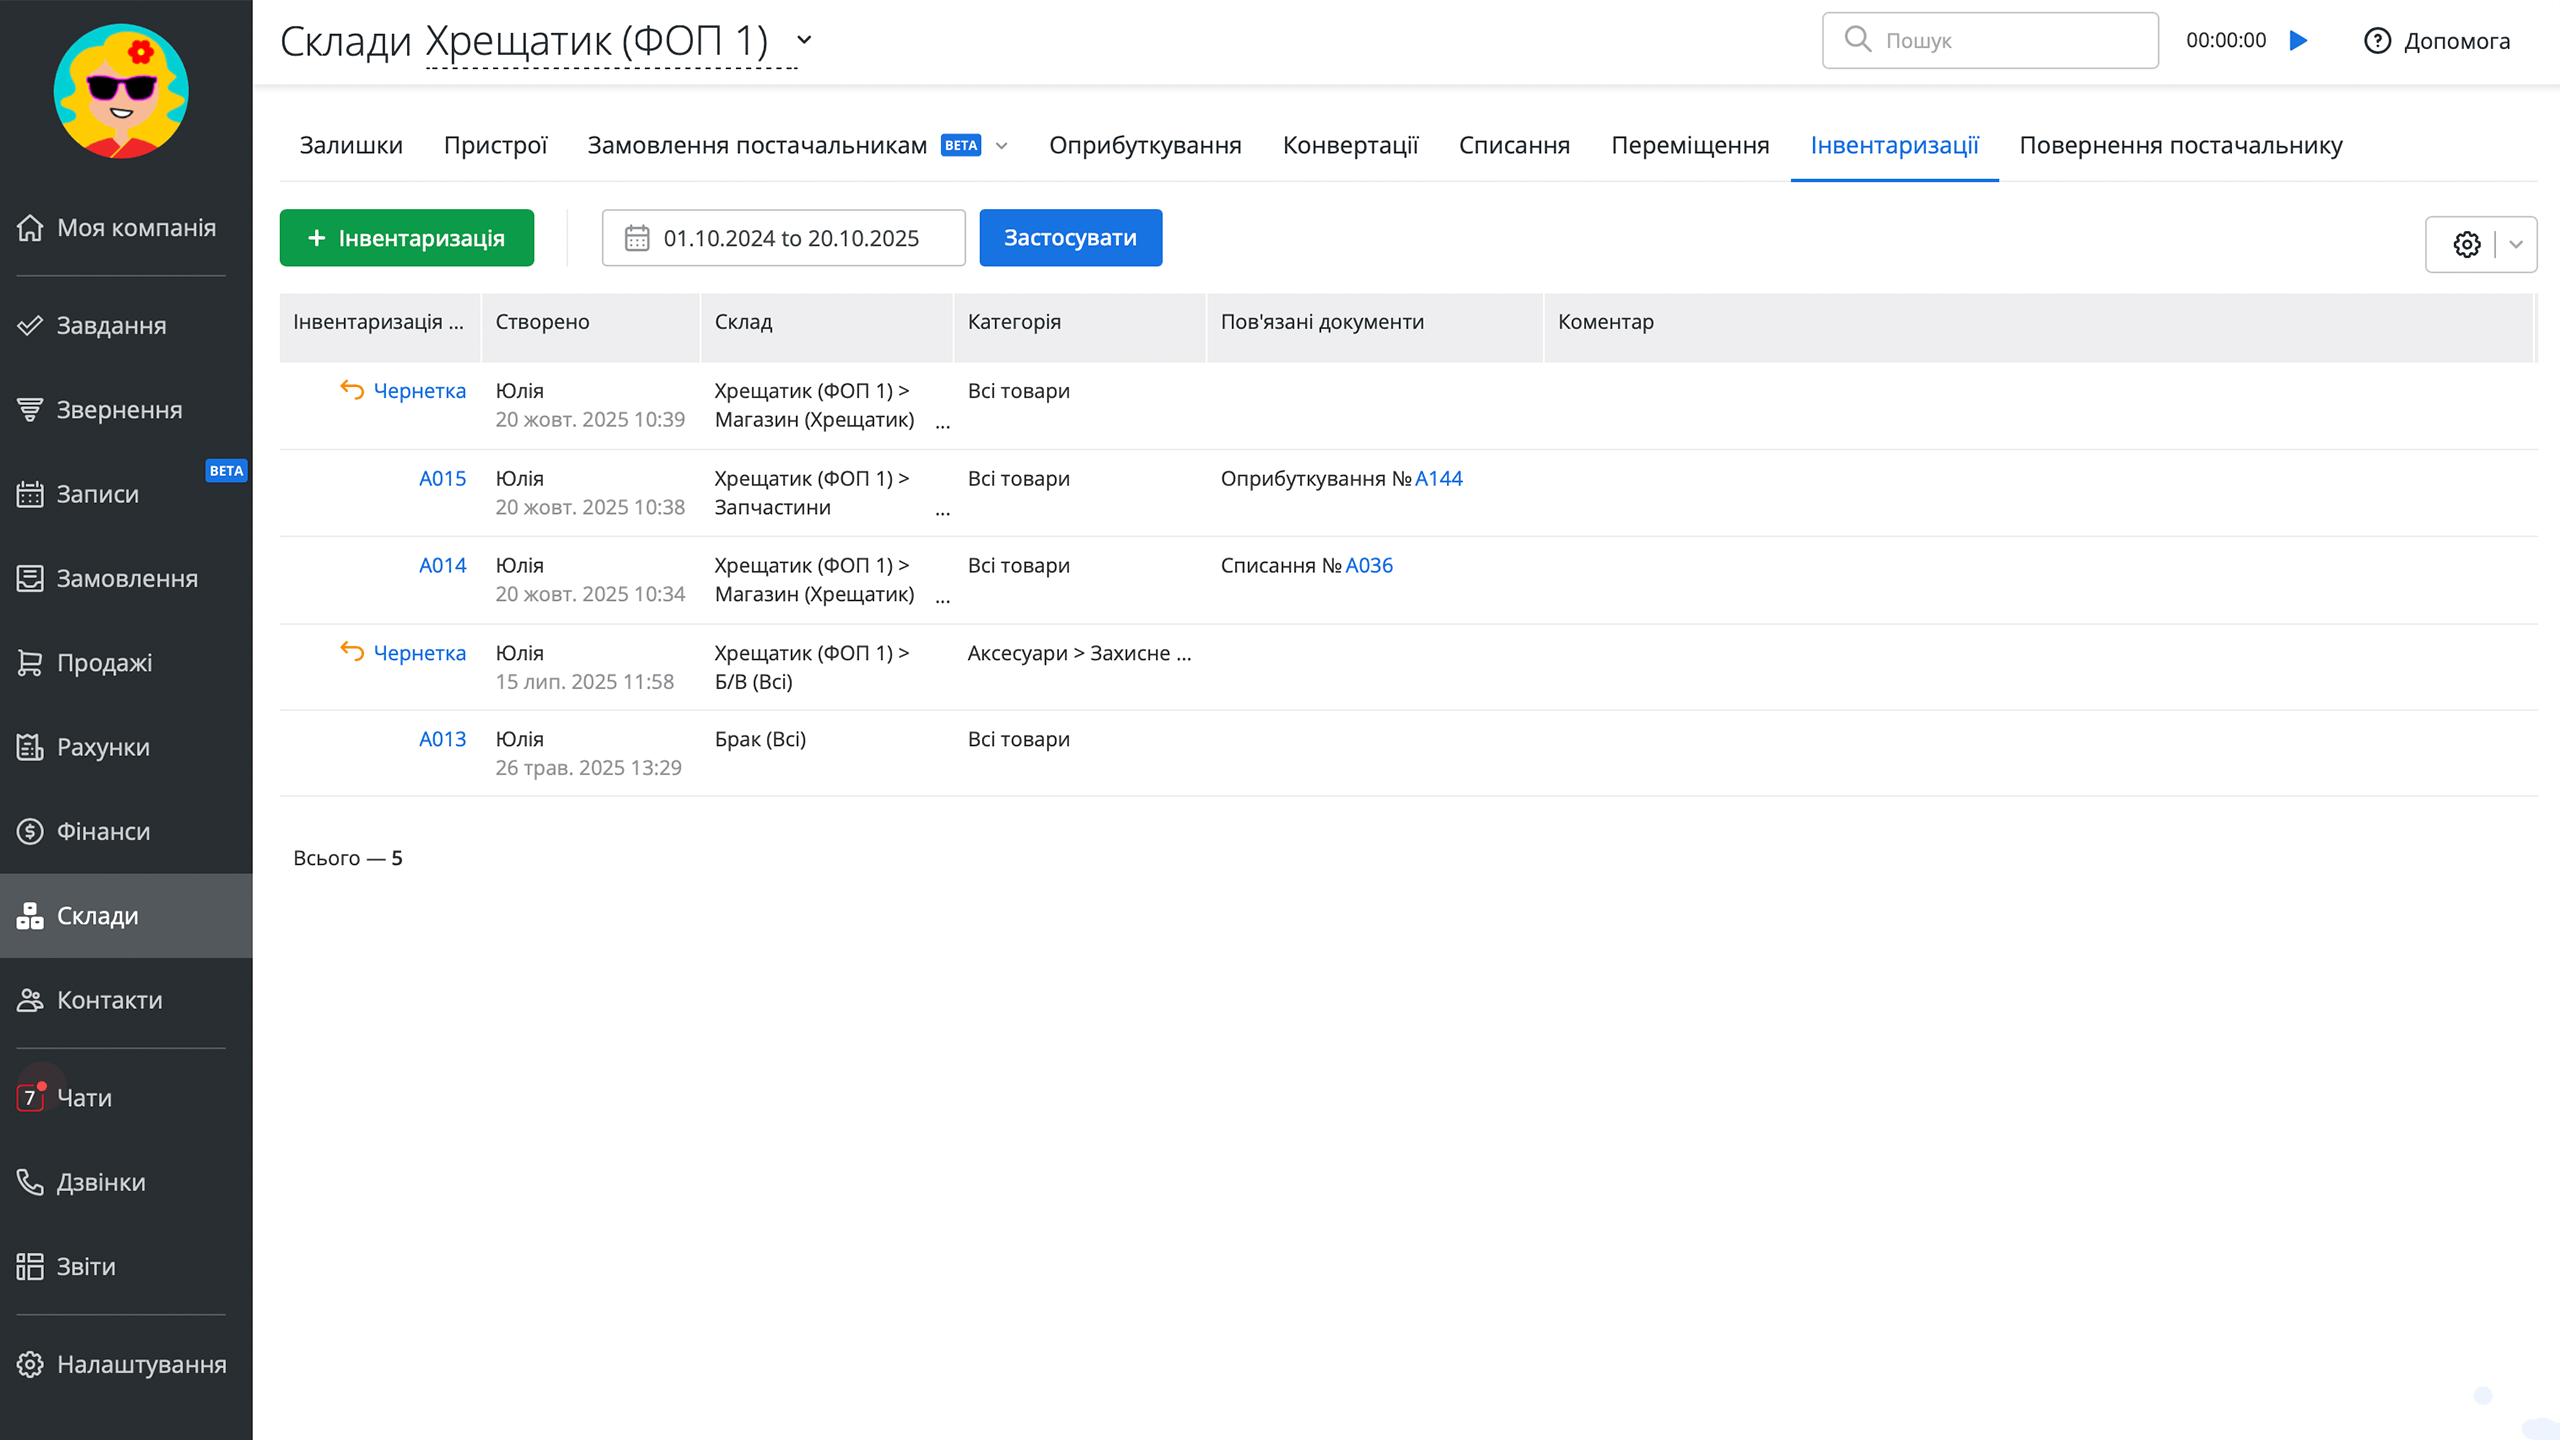2560x1440 pixels.
Task: Go to Звіти in sidebar
Action: pos(86,1266)
